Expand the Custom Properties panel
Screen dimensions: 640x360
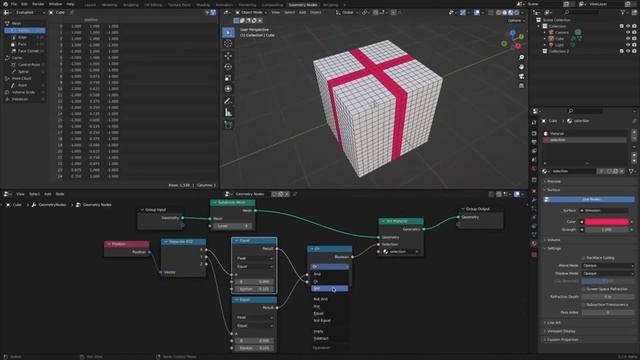pos(562,340)
